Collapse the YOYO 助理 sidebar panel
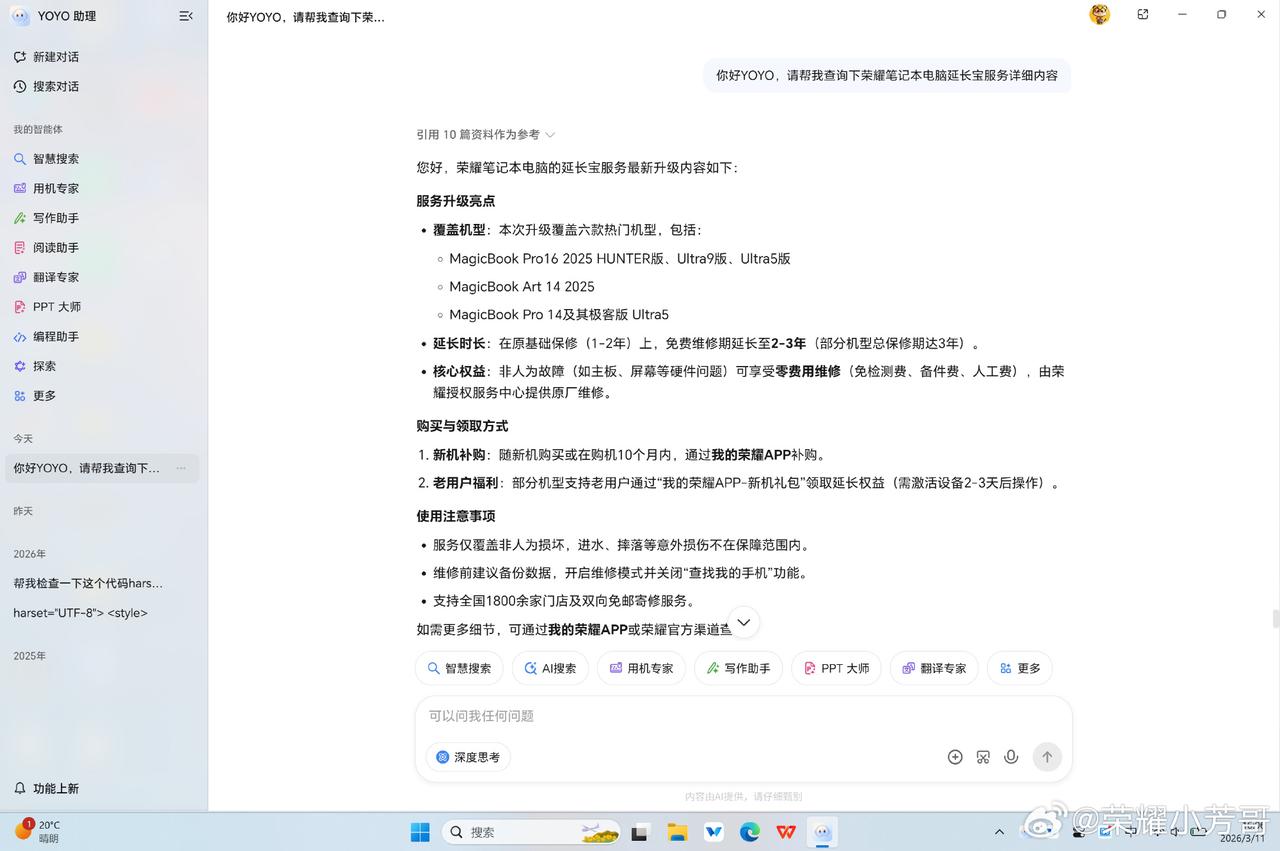Screen dimensions: 1280x851 (186, 16)
